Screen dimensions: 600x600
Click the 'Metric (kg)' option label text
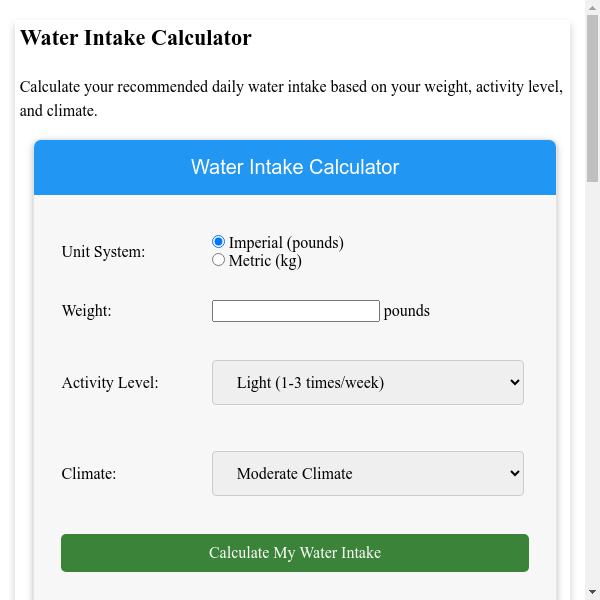[x=265, y=261]
